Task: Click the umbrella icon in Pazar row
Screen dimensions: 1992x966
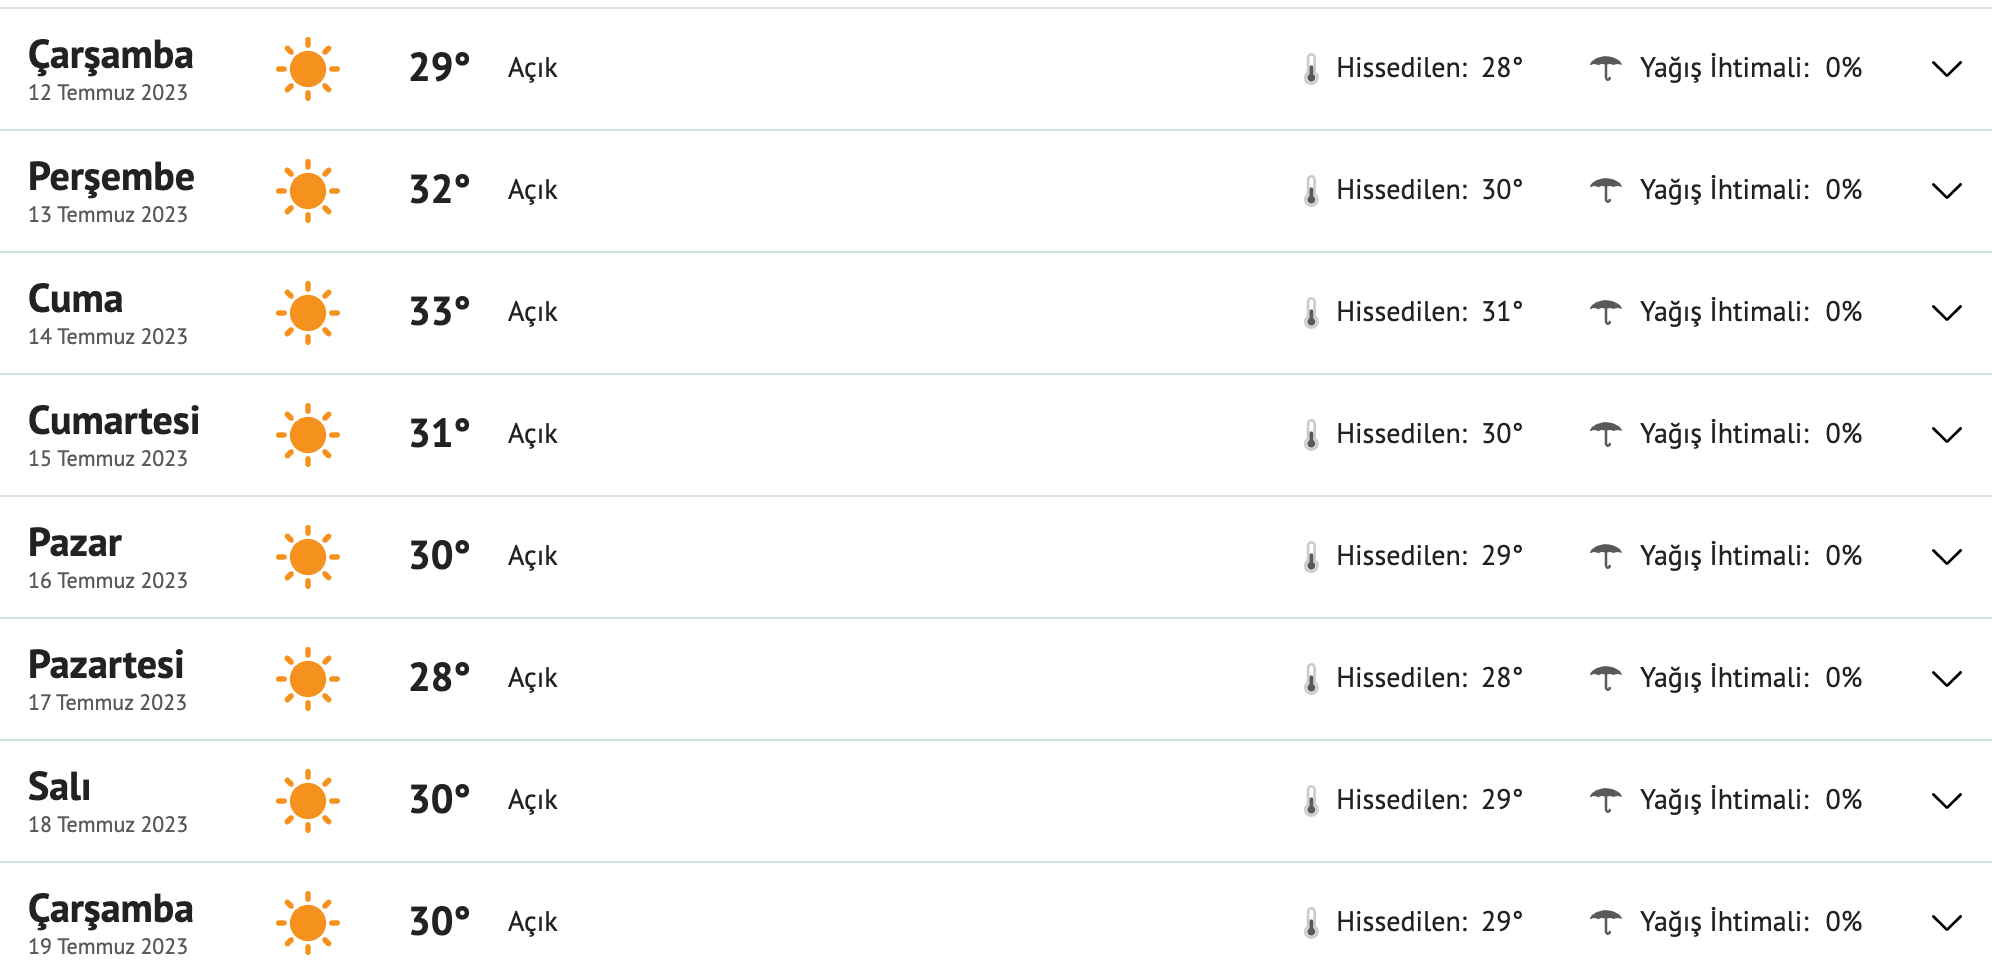Action: click(x=1606, y=556)
